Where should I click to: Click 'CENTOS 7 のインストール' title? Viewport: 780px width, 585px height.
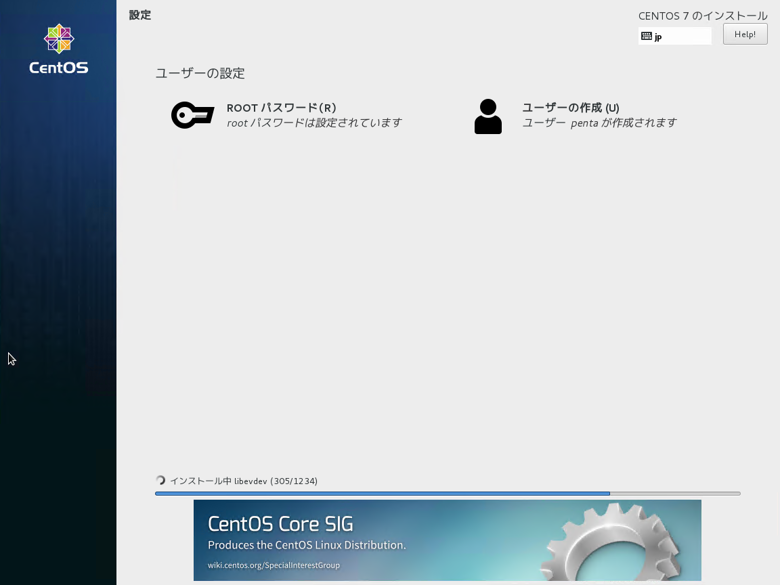pyautogui.click(x=703, y=16)
